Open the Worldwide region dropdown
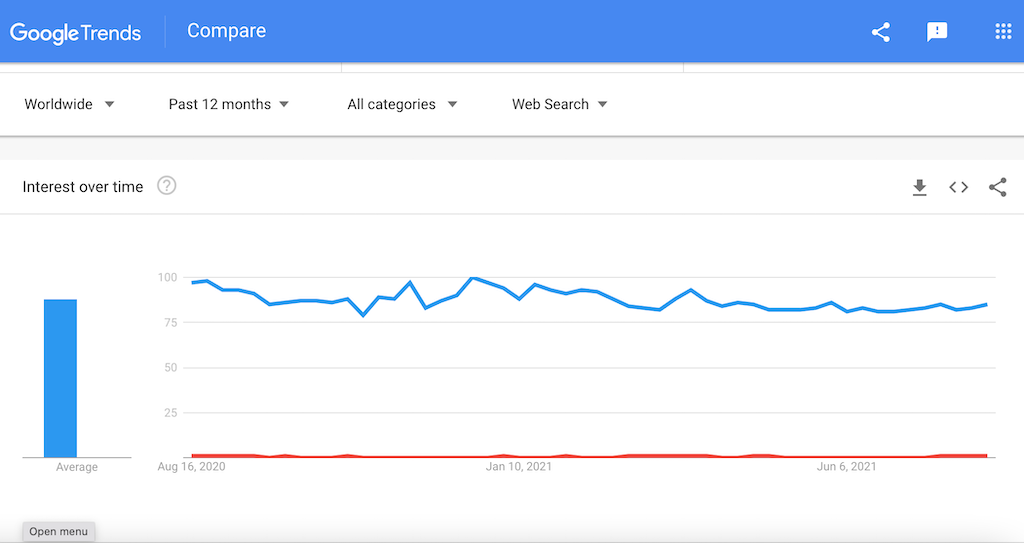Image resolution: width=1024 pixels, height=543 pixels. click(x=69, y=104)
